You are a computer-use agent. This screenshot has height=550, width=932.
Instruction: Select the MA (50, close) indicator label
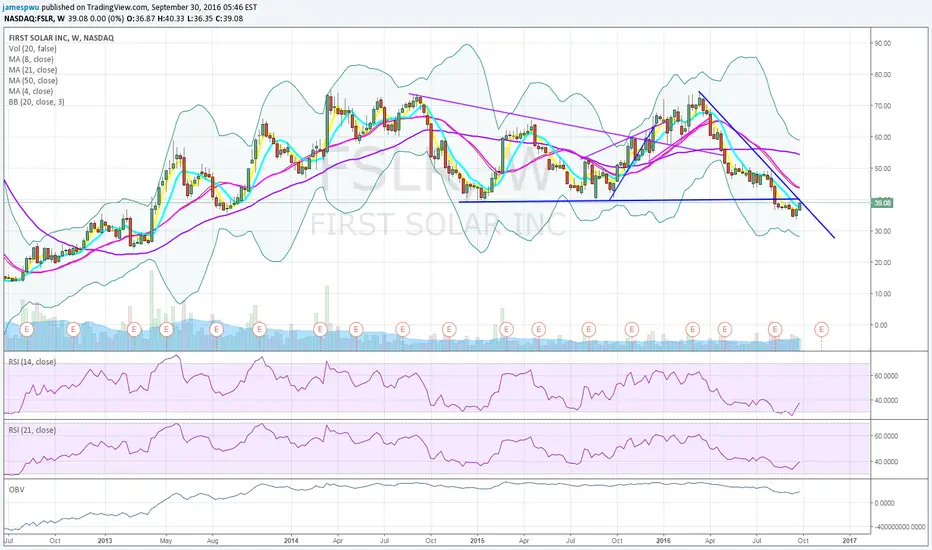tap(33, 81)
